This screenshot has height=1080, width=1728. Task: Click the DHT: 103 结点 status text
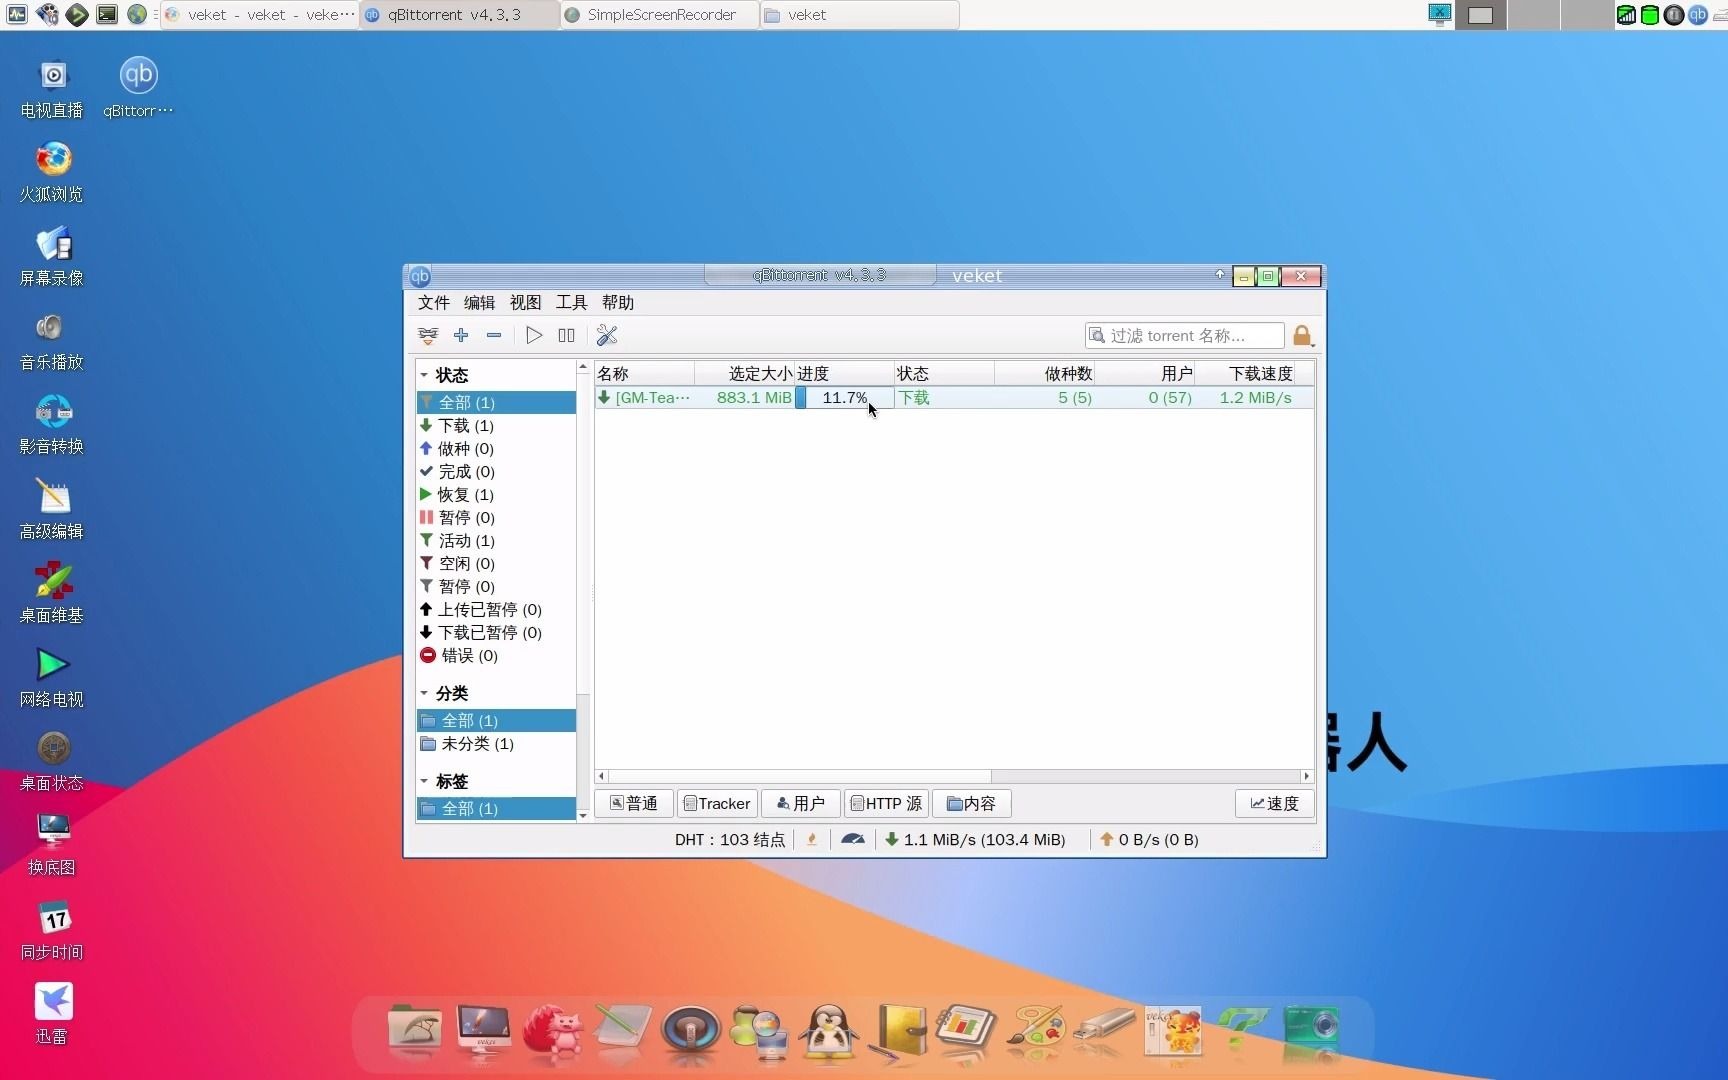pos(730,839)
